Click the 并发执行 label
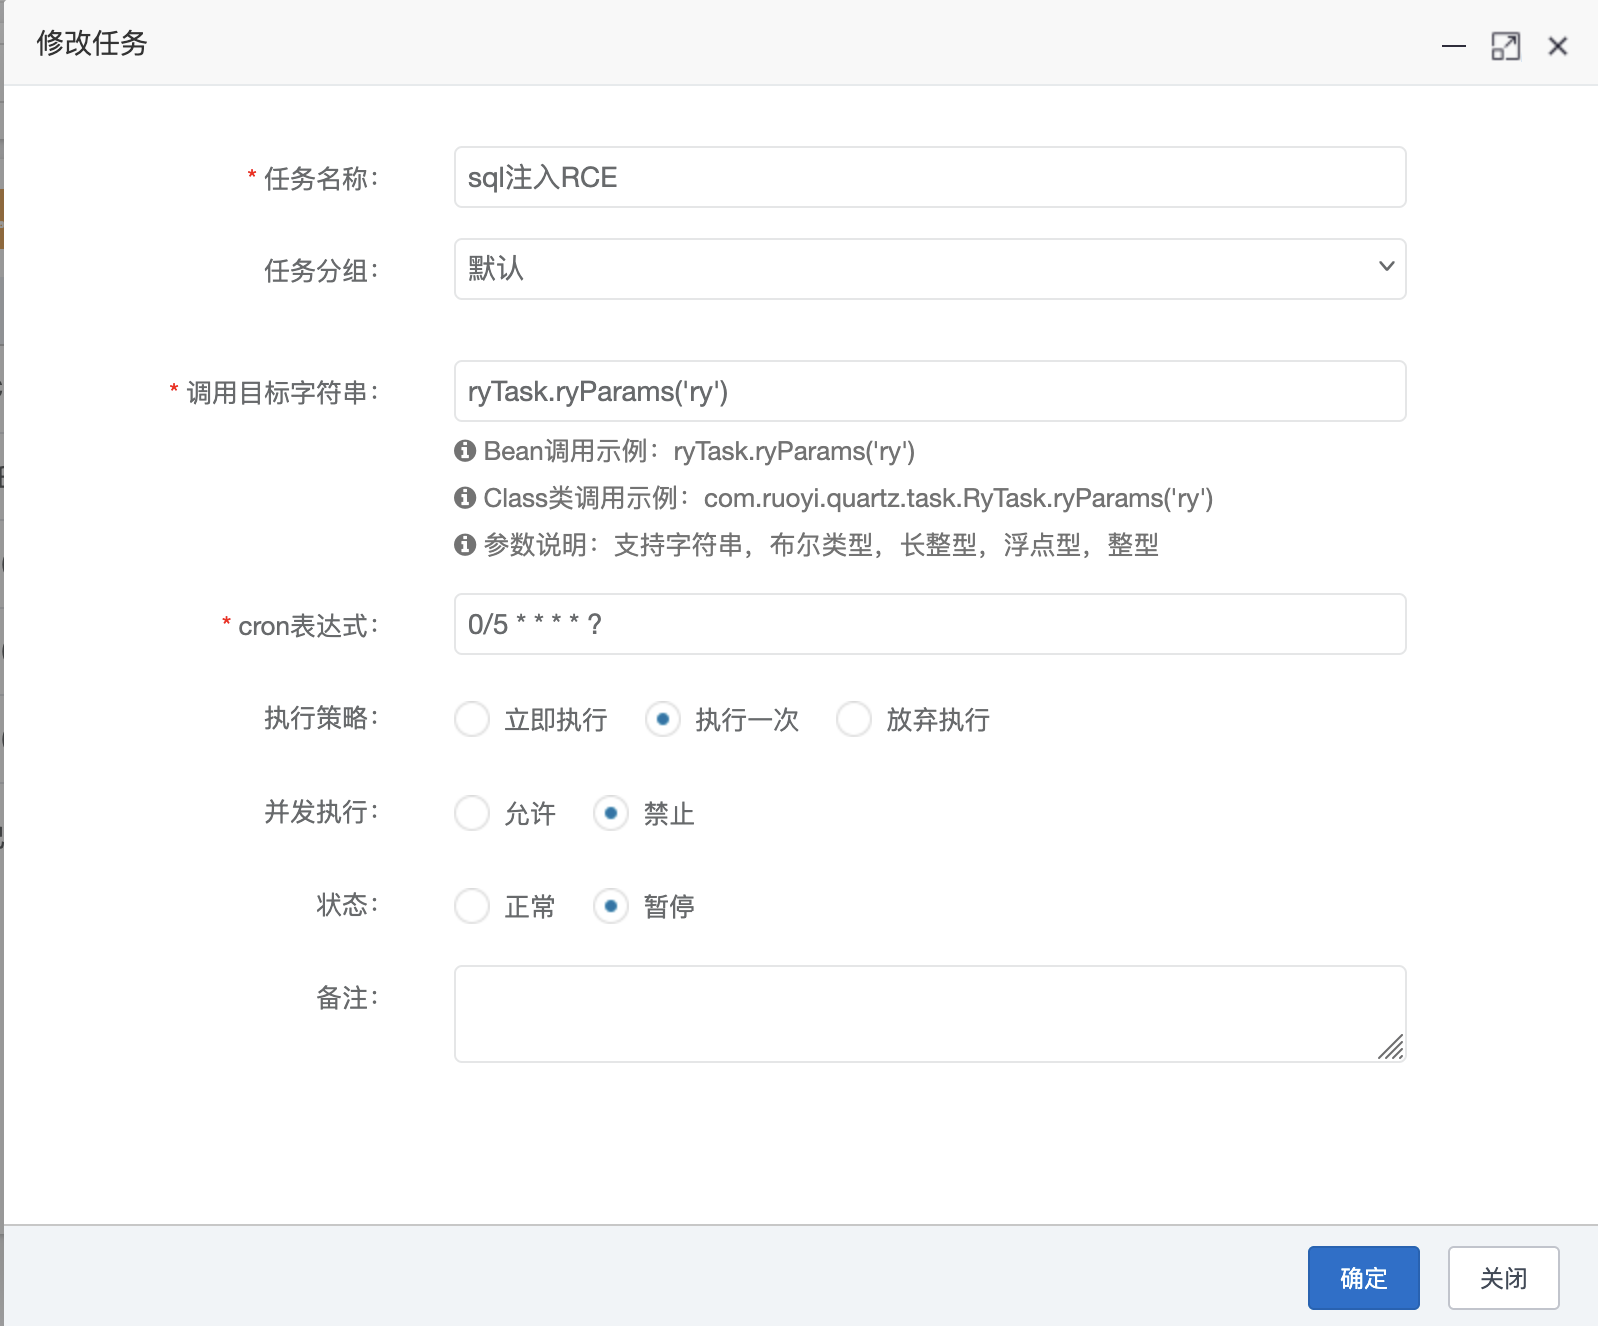The width and height of the screenshot is (1598, 1326). tap(321, 812)
